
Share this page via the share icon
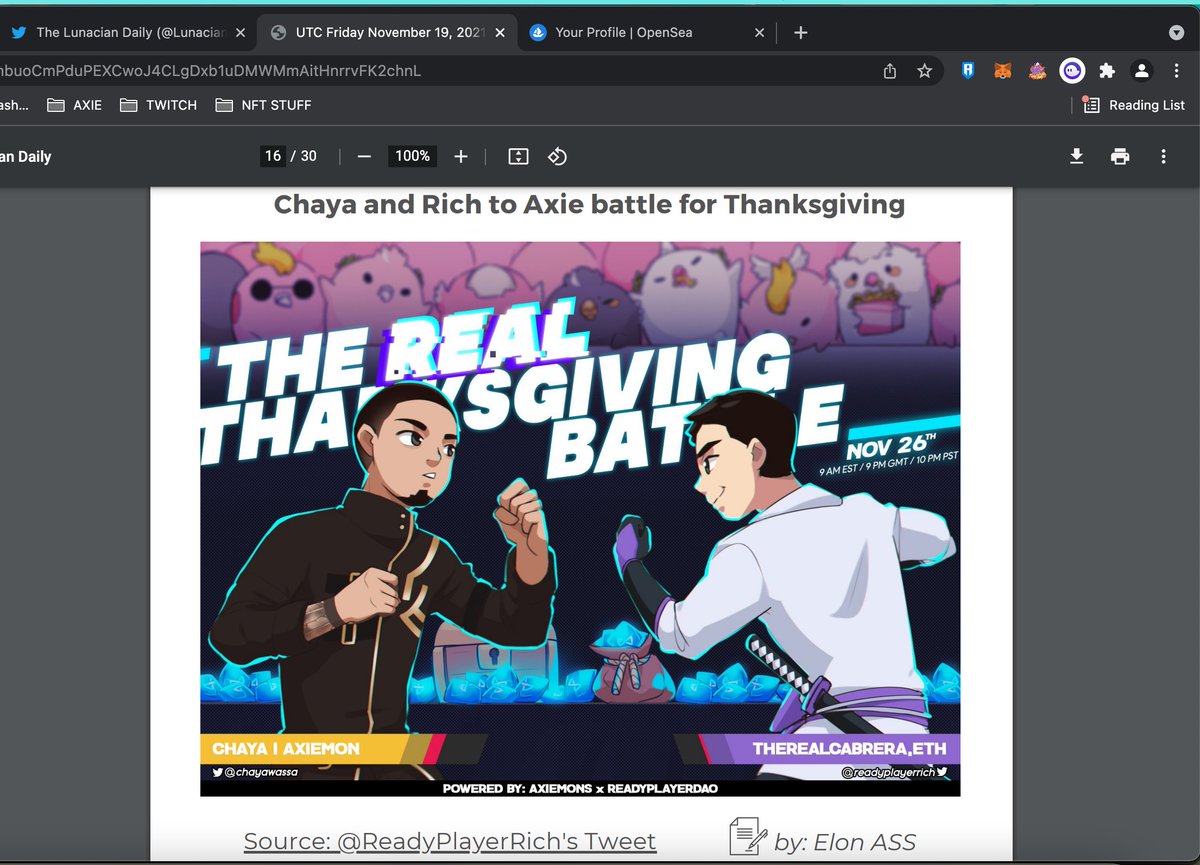(x=890, y=71)
